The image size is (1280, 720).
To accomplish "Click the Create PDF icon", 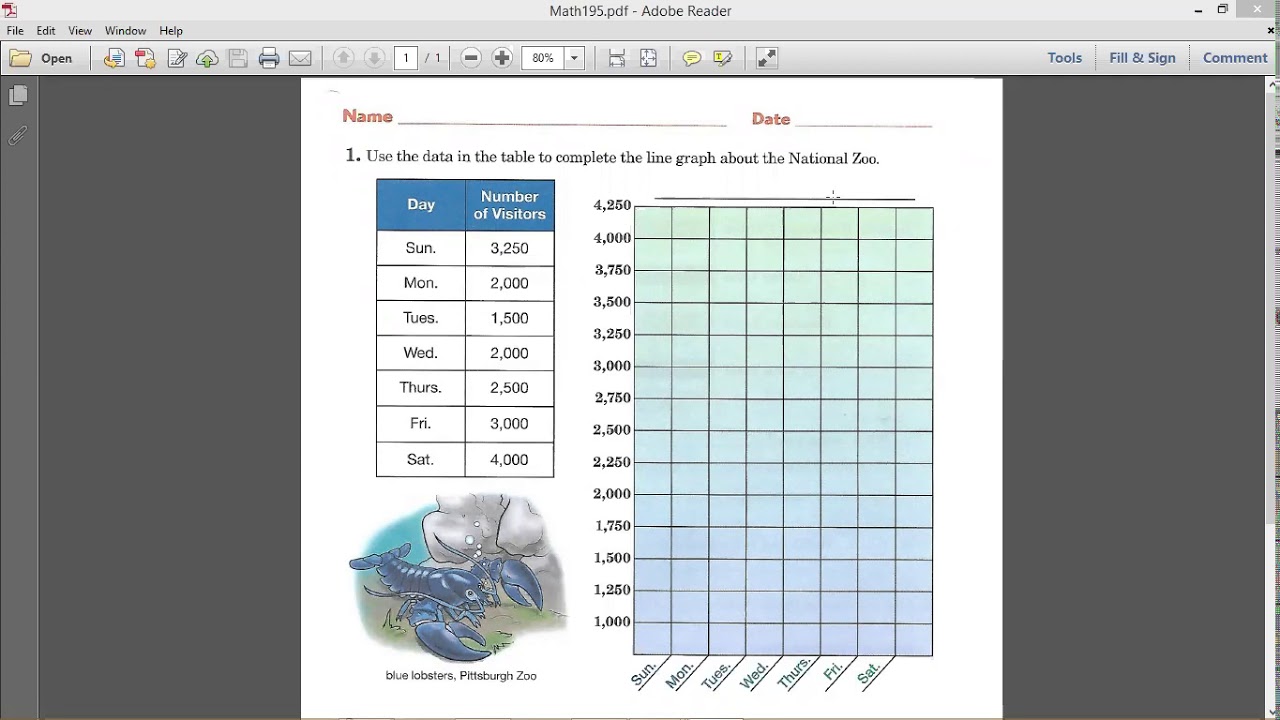I will tap(145, 58).
